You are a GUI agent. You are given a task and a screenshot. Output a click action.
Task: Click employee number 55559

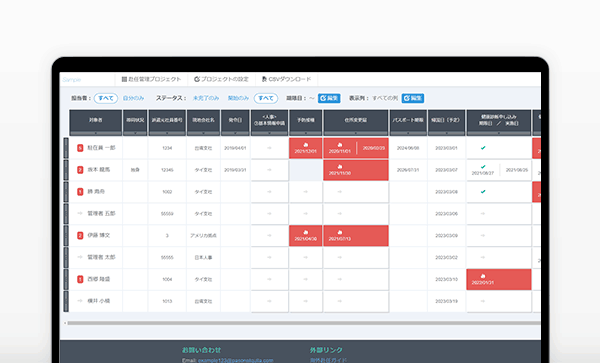pos(167,214)
